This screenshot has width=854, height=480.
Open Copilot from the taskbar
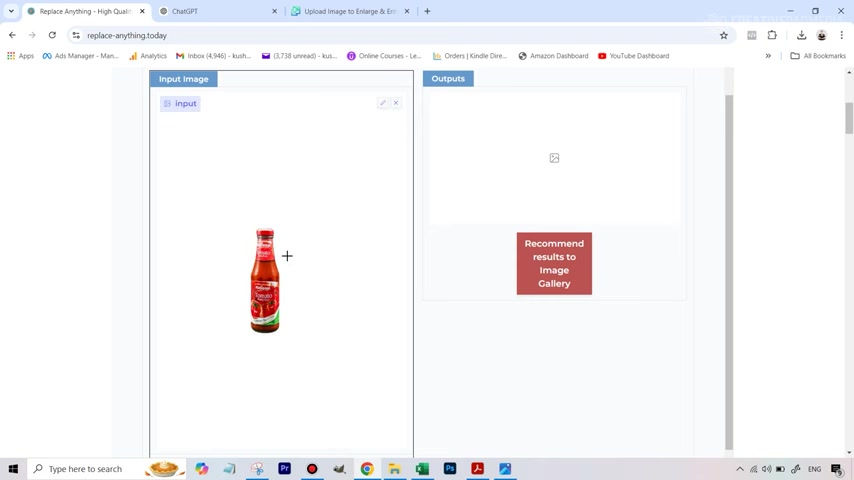(x=202, y=469)
